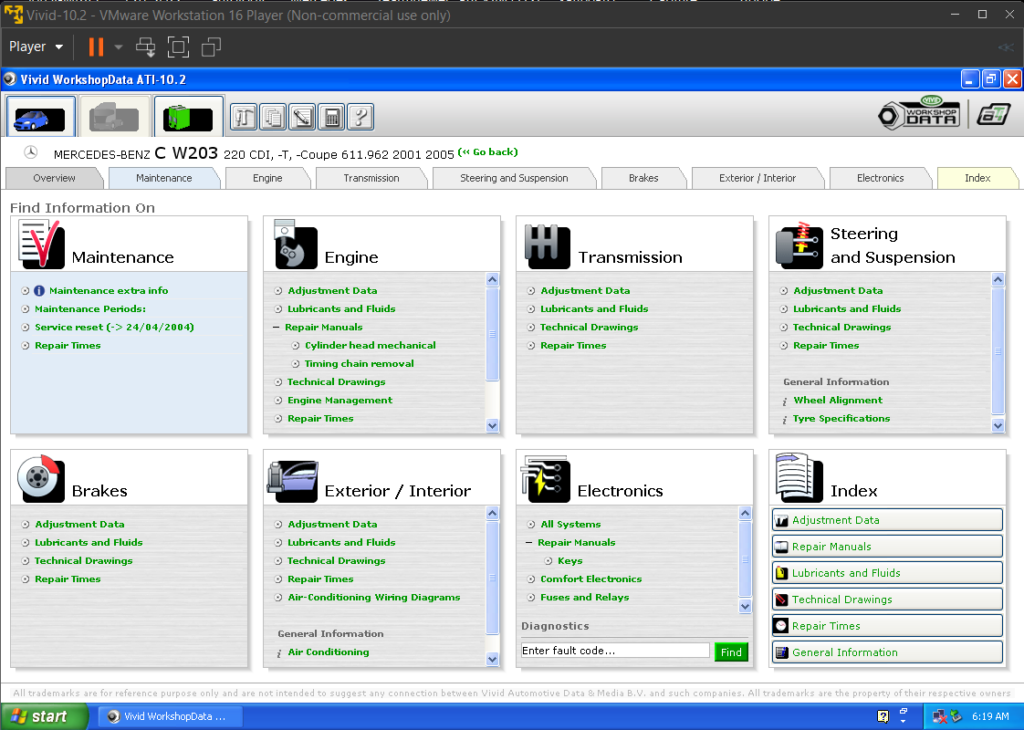Select the grey truck vehicle type

point(114,117)
